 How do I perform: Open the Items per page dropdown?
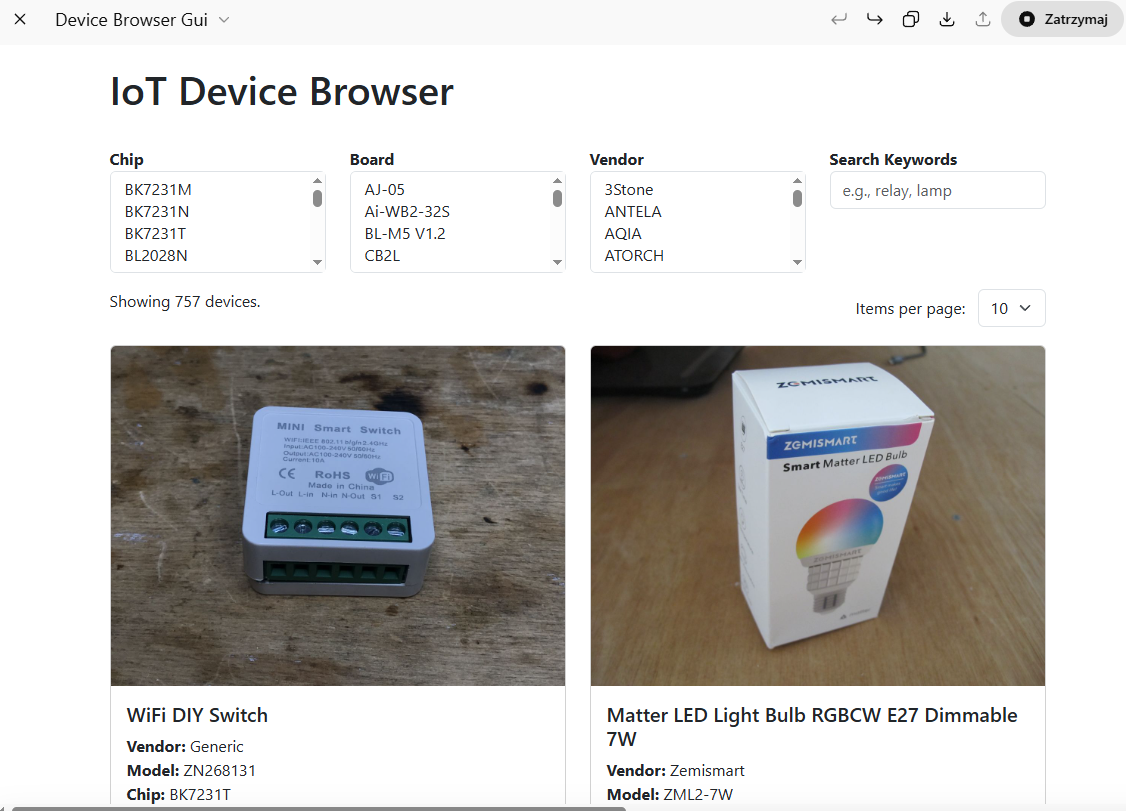[x=1011, y=308]
